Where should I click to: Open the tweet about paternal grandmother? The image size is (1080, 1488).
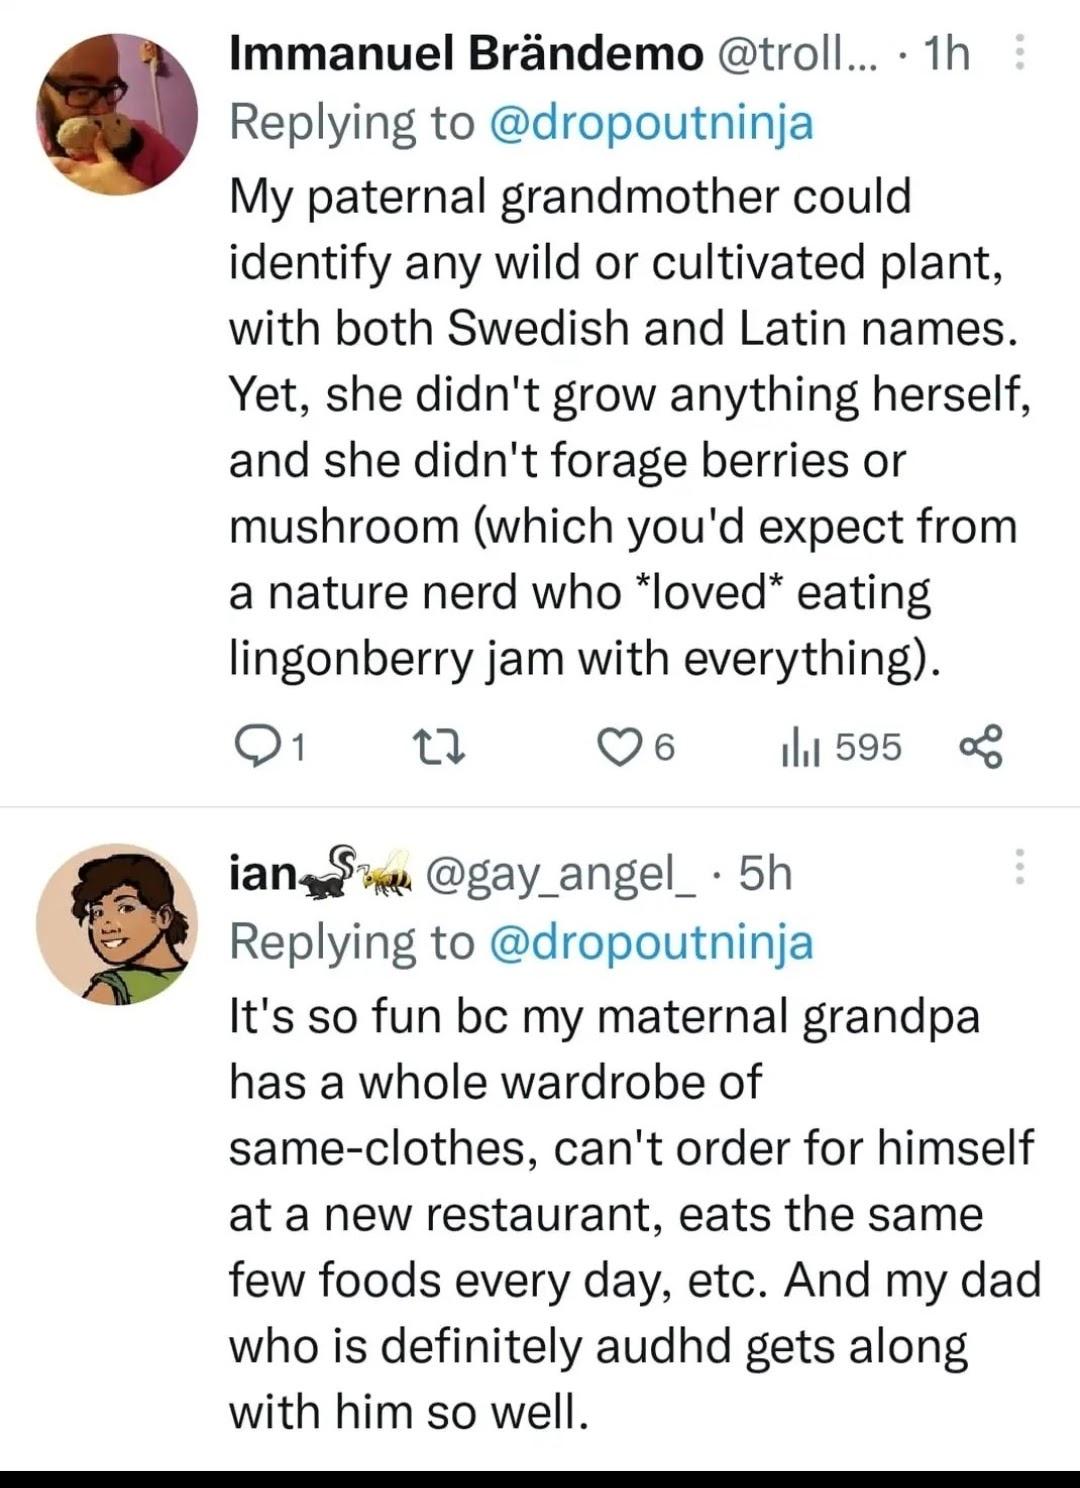(620, 427)
